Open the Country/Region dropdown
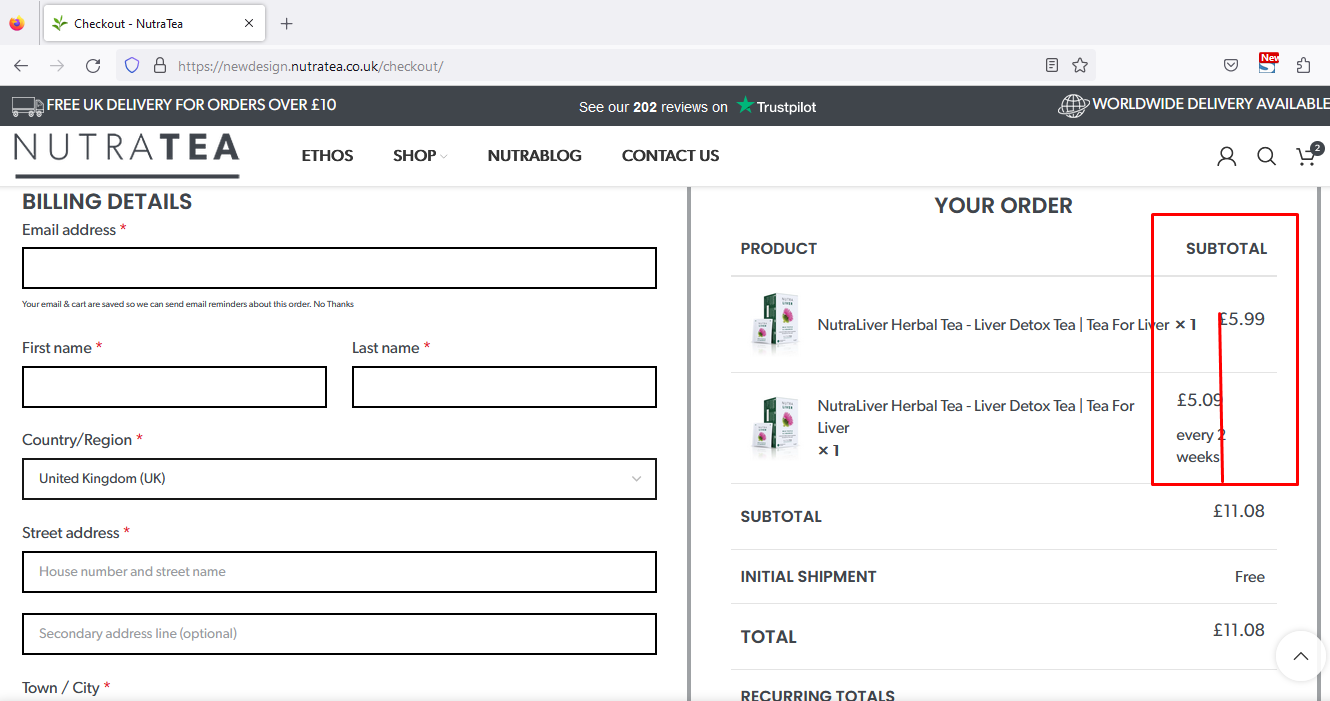The height and width of the screenshot is (701, 1330). [x=339, y=479]
